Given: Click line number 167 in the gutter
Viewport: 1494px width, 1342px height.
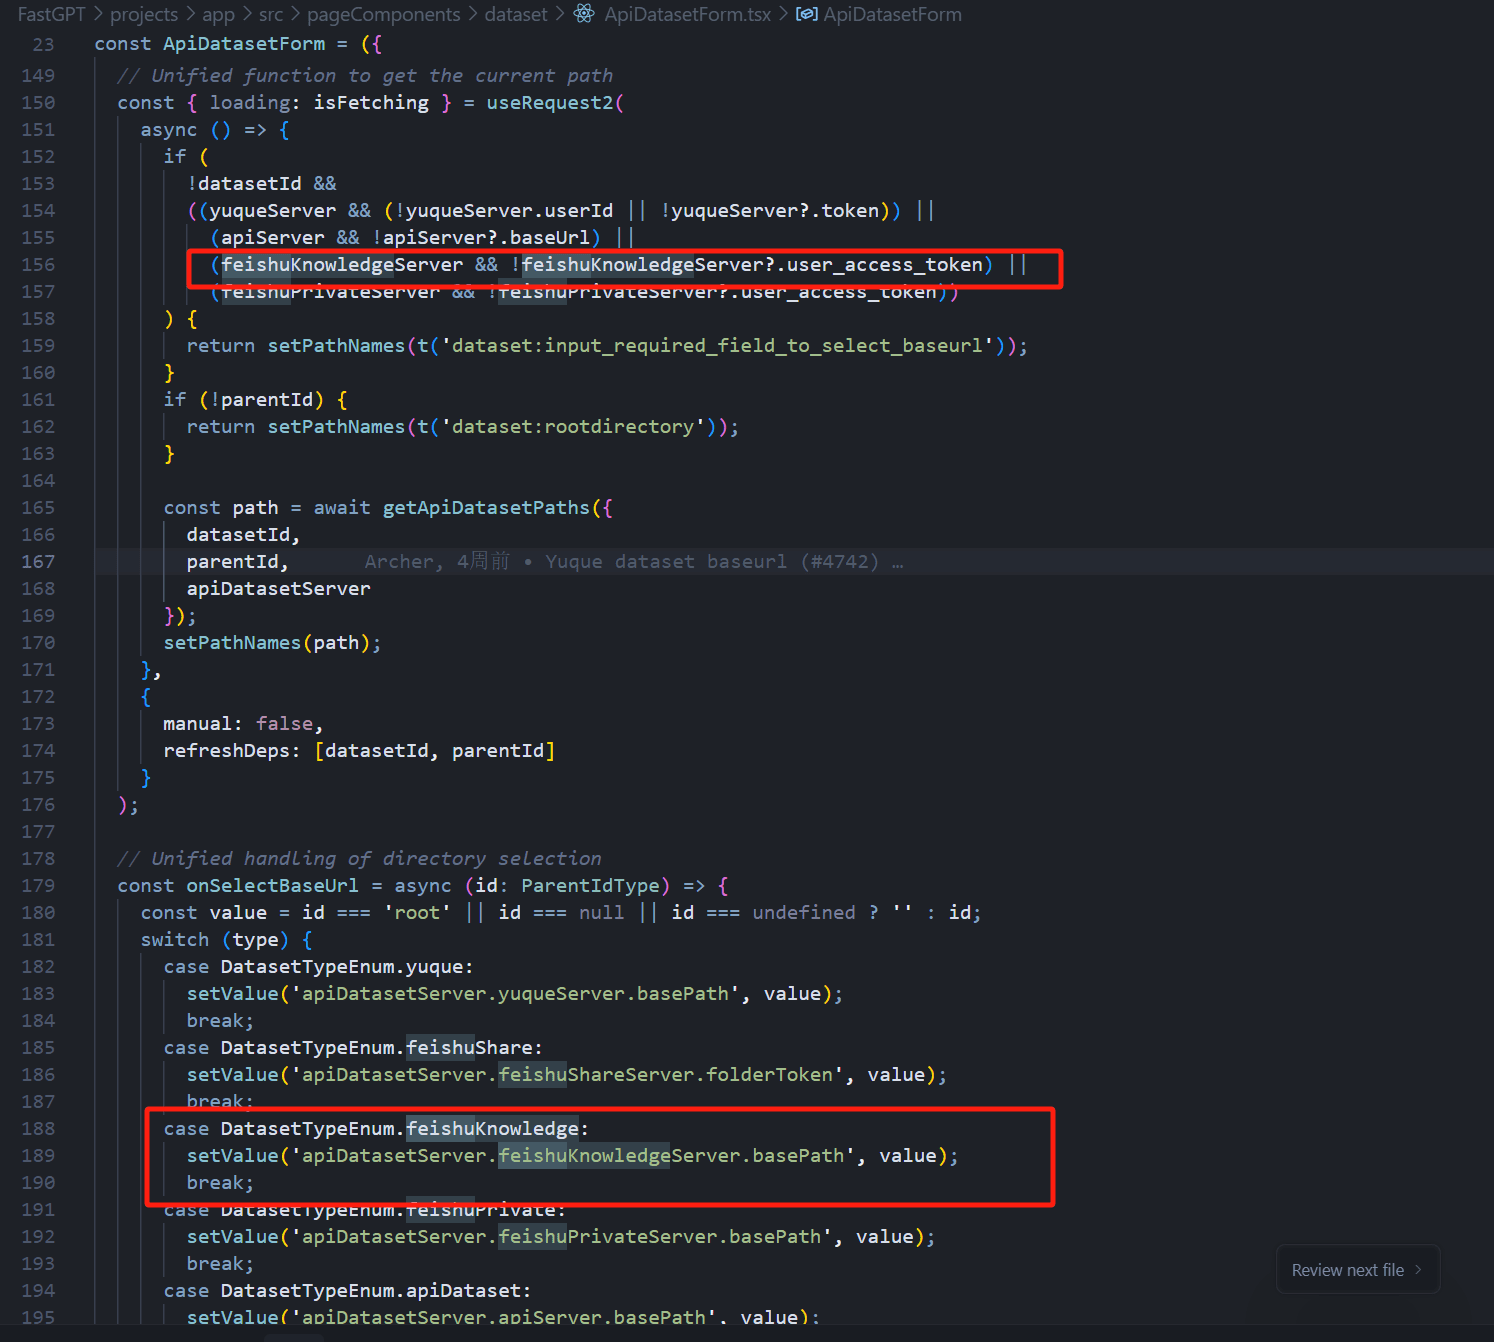Looking at the screenshot, I should 38,562.
